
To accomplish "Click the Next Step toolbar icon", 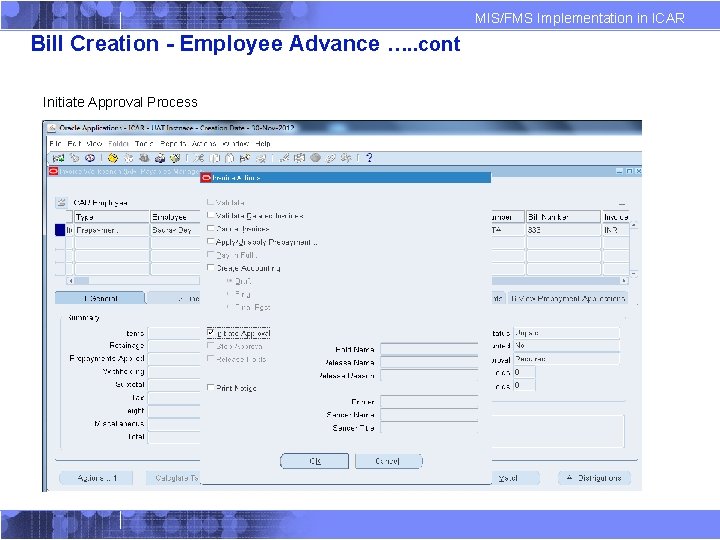I will [x=129, y=158].
